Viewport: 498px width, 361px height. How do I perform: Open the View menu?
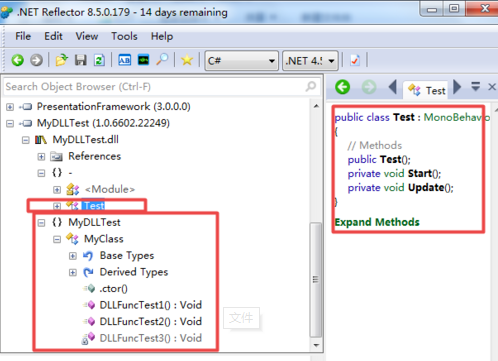tap(87, 36)
